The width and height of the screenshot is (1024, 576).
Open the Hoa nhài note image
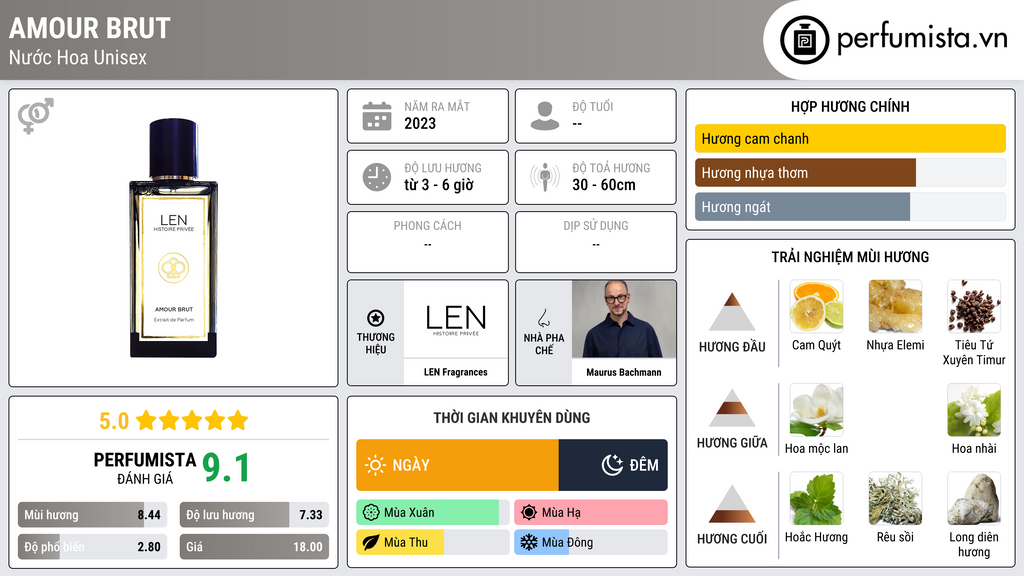click(974, 410)
